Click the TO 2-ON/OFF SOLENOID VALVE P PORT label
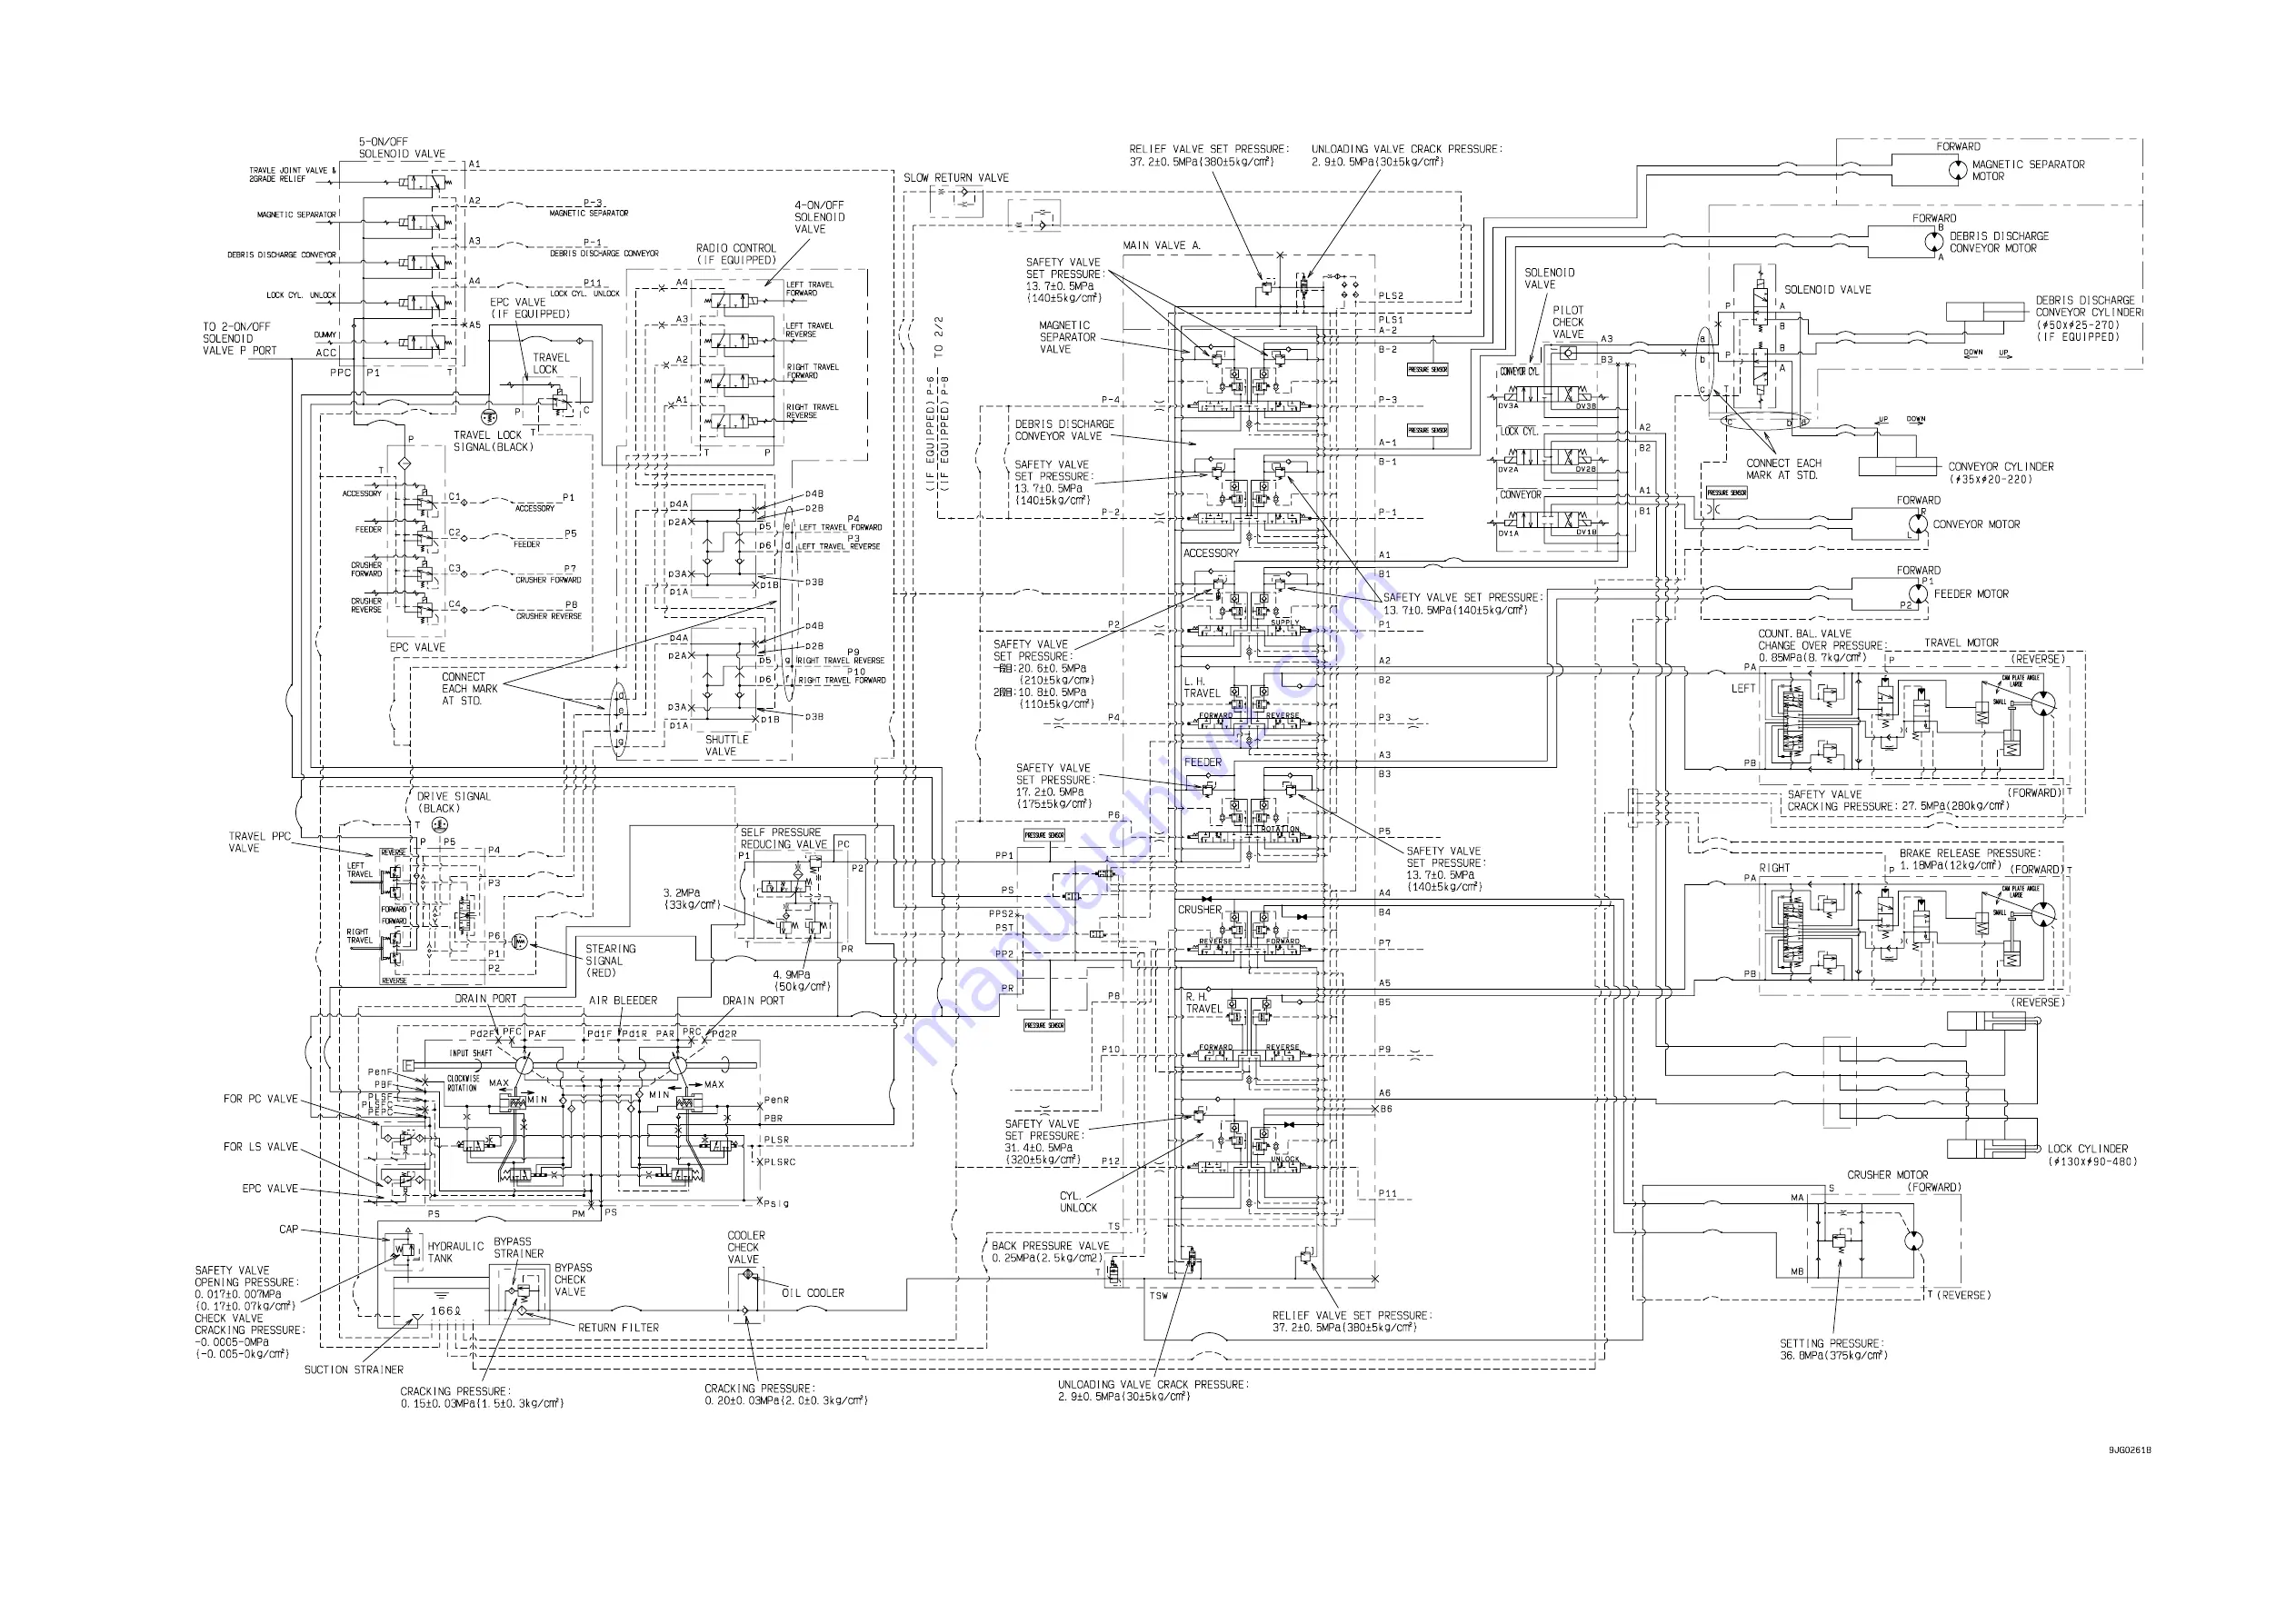 coord(239,339)
